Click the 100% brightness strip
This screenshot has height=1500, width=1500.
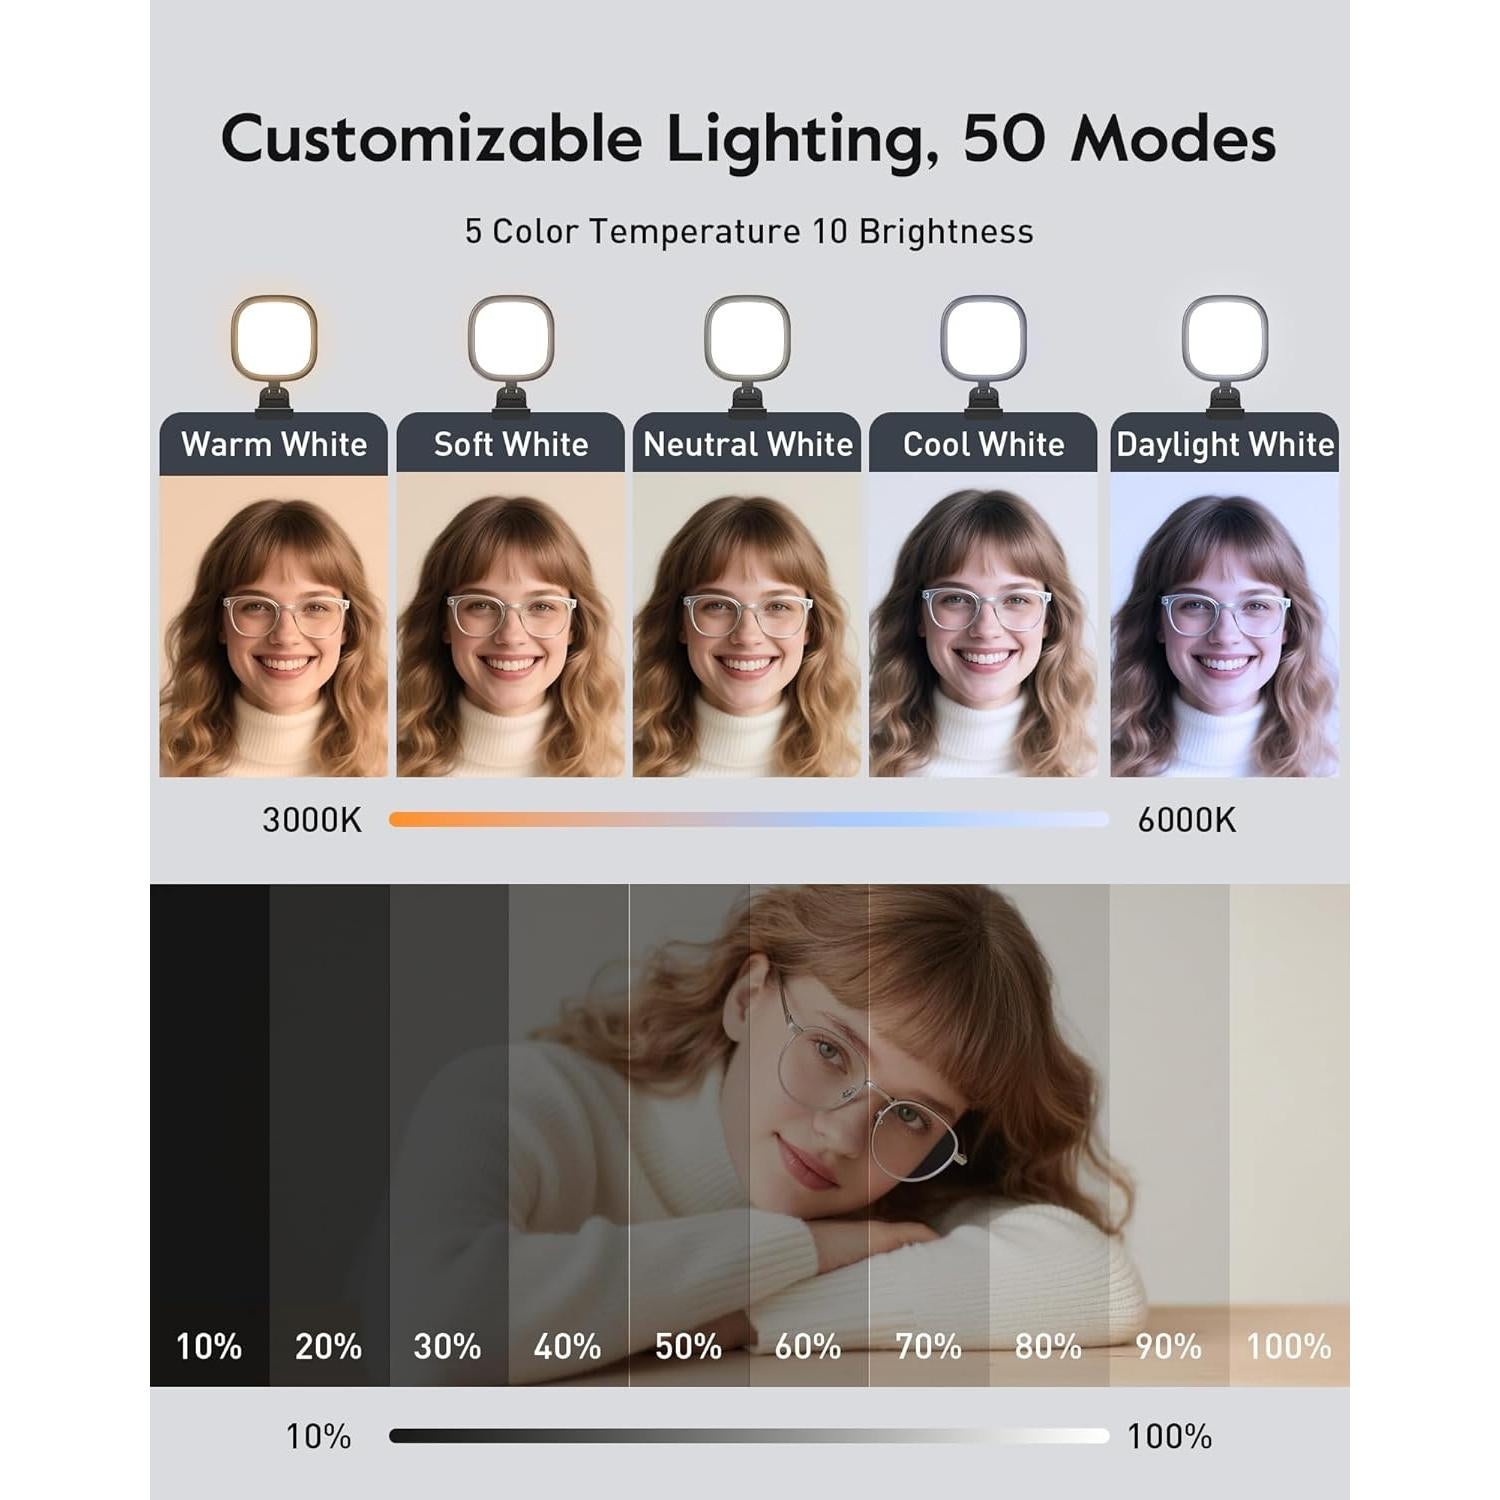(x=1289, y=1135)
